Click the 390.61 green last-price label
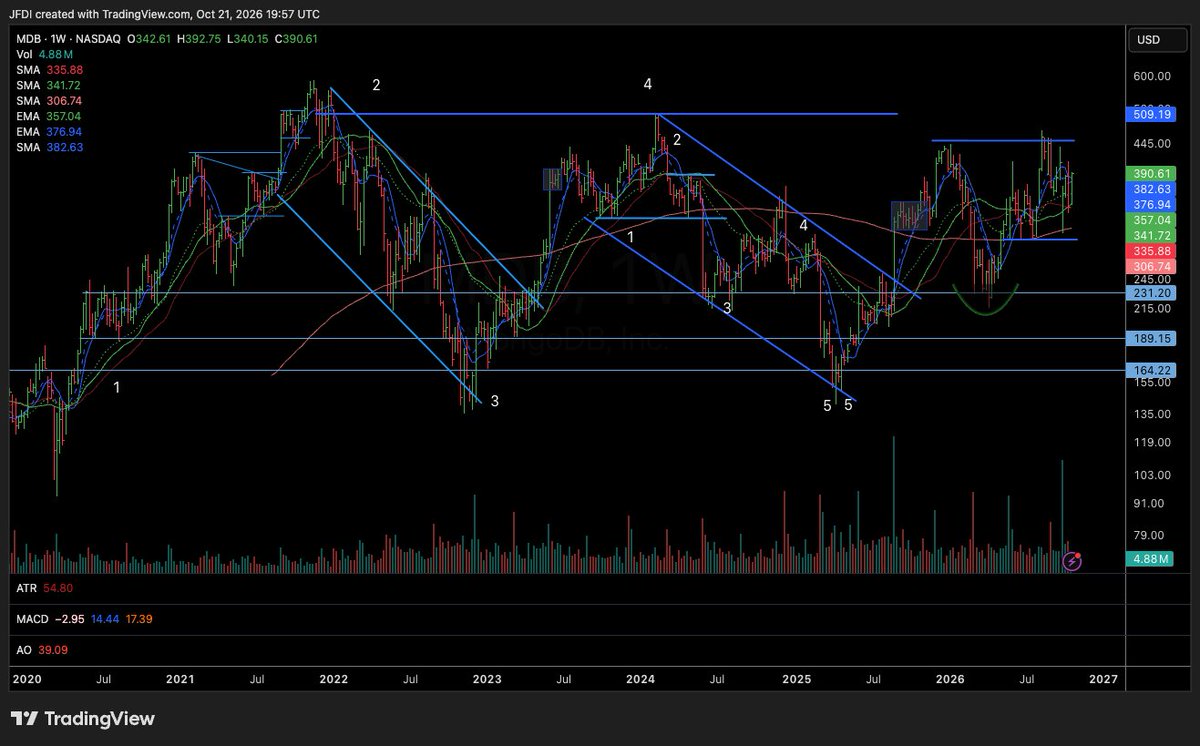The height and width of the screenshot is (746, 1200). pyautogui.click(x=1152, y=173)
